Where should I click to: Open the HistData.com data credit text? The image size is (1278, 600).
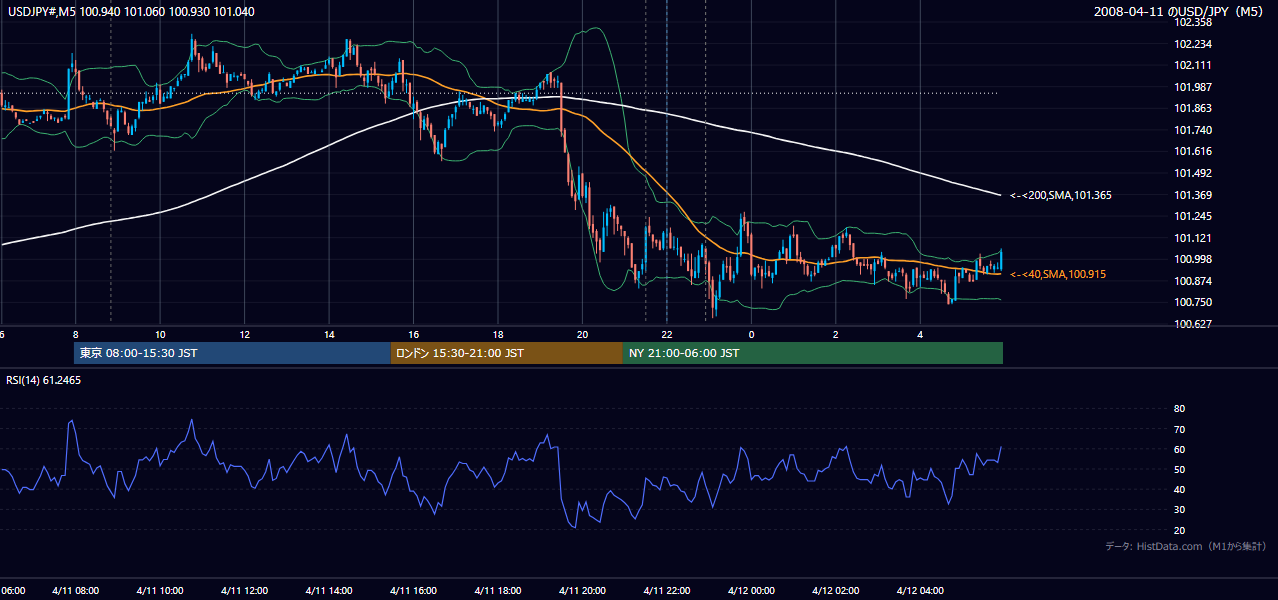click(1186, 546)
